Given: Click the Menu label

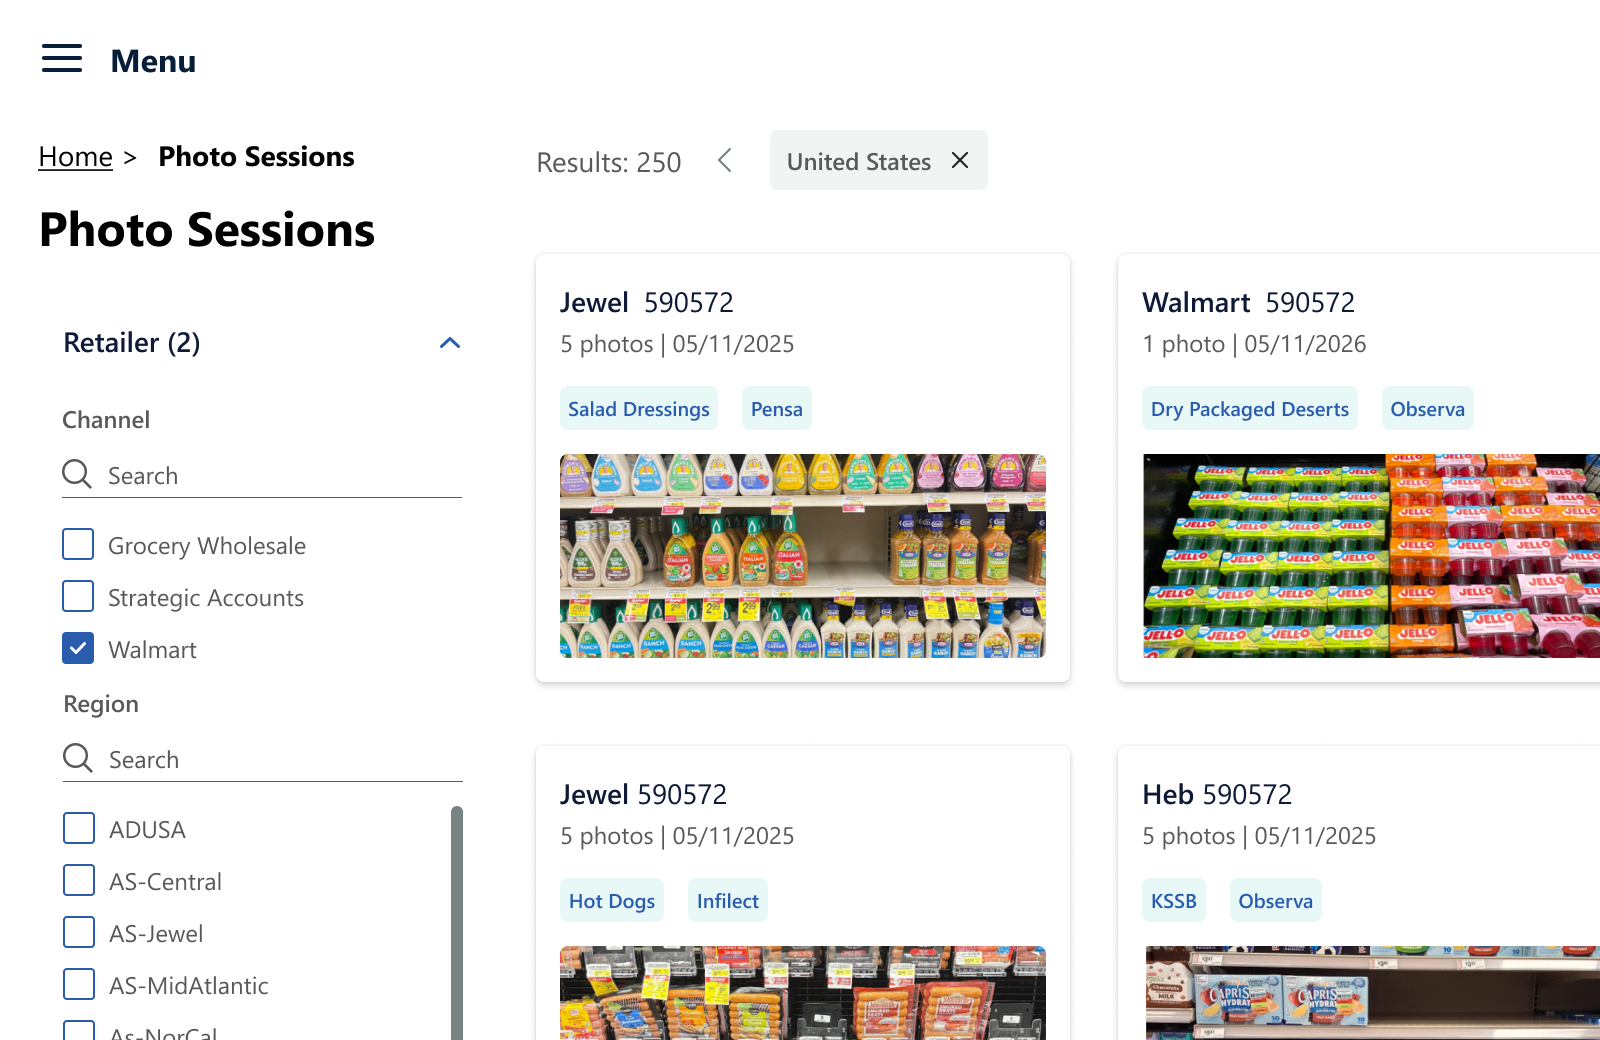Looking at the screenshot, I should (x=153, y=61).
